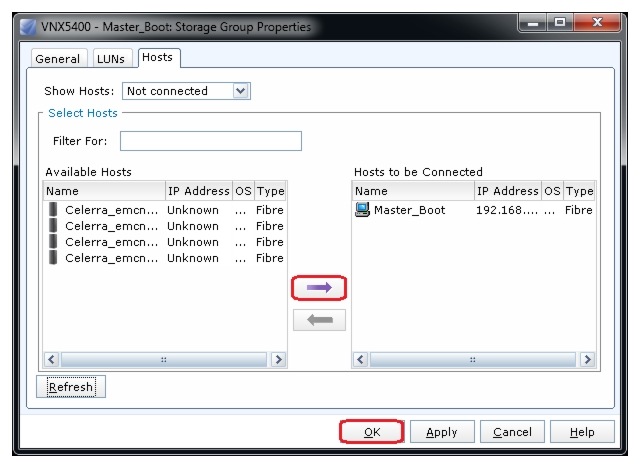641x469 pixels.
Task: Click the Cancel button
Action: click(512, 432)
